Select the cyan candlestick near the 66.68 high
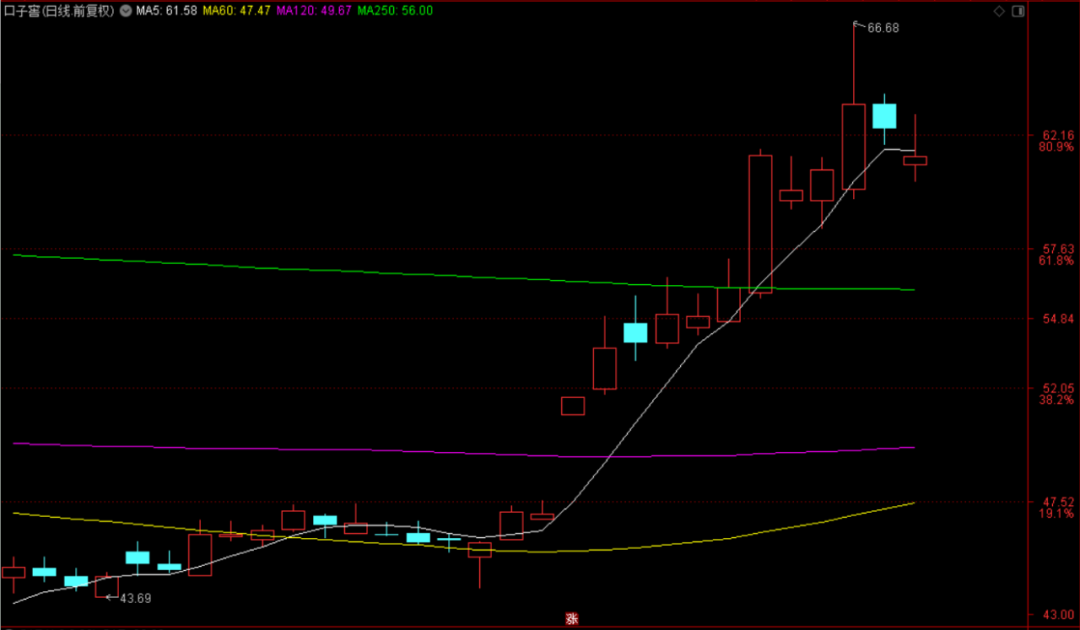The image size is (1080, 630). coord(884,116)
